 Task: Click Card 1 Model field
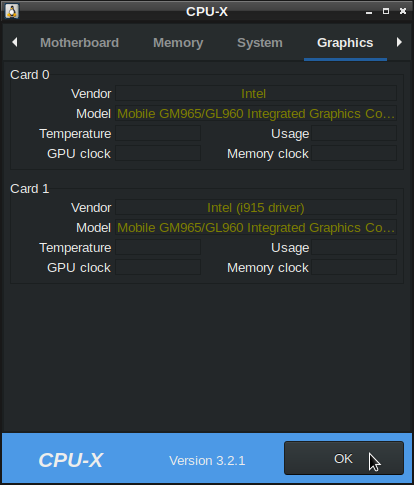[256, 228]
